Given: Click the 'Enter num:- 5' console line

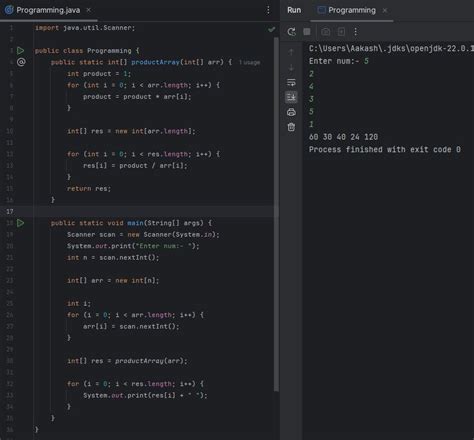Looking at the screenshot, I should pos(339,61).
